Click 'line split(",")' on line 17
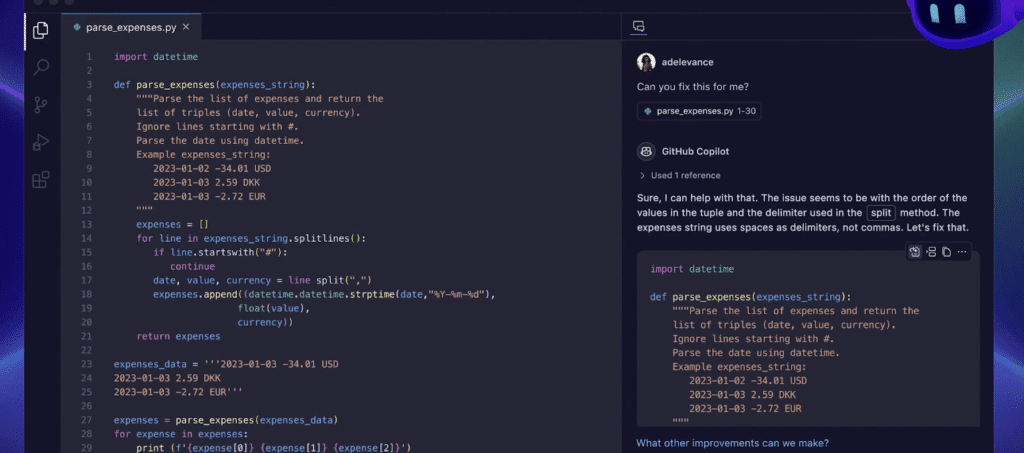This screenshot has height=453, width=1024. tap(330, 280)
